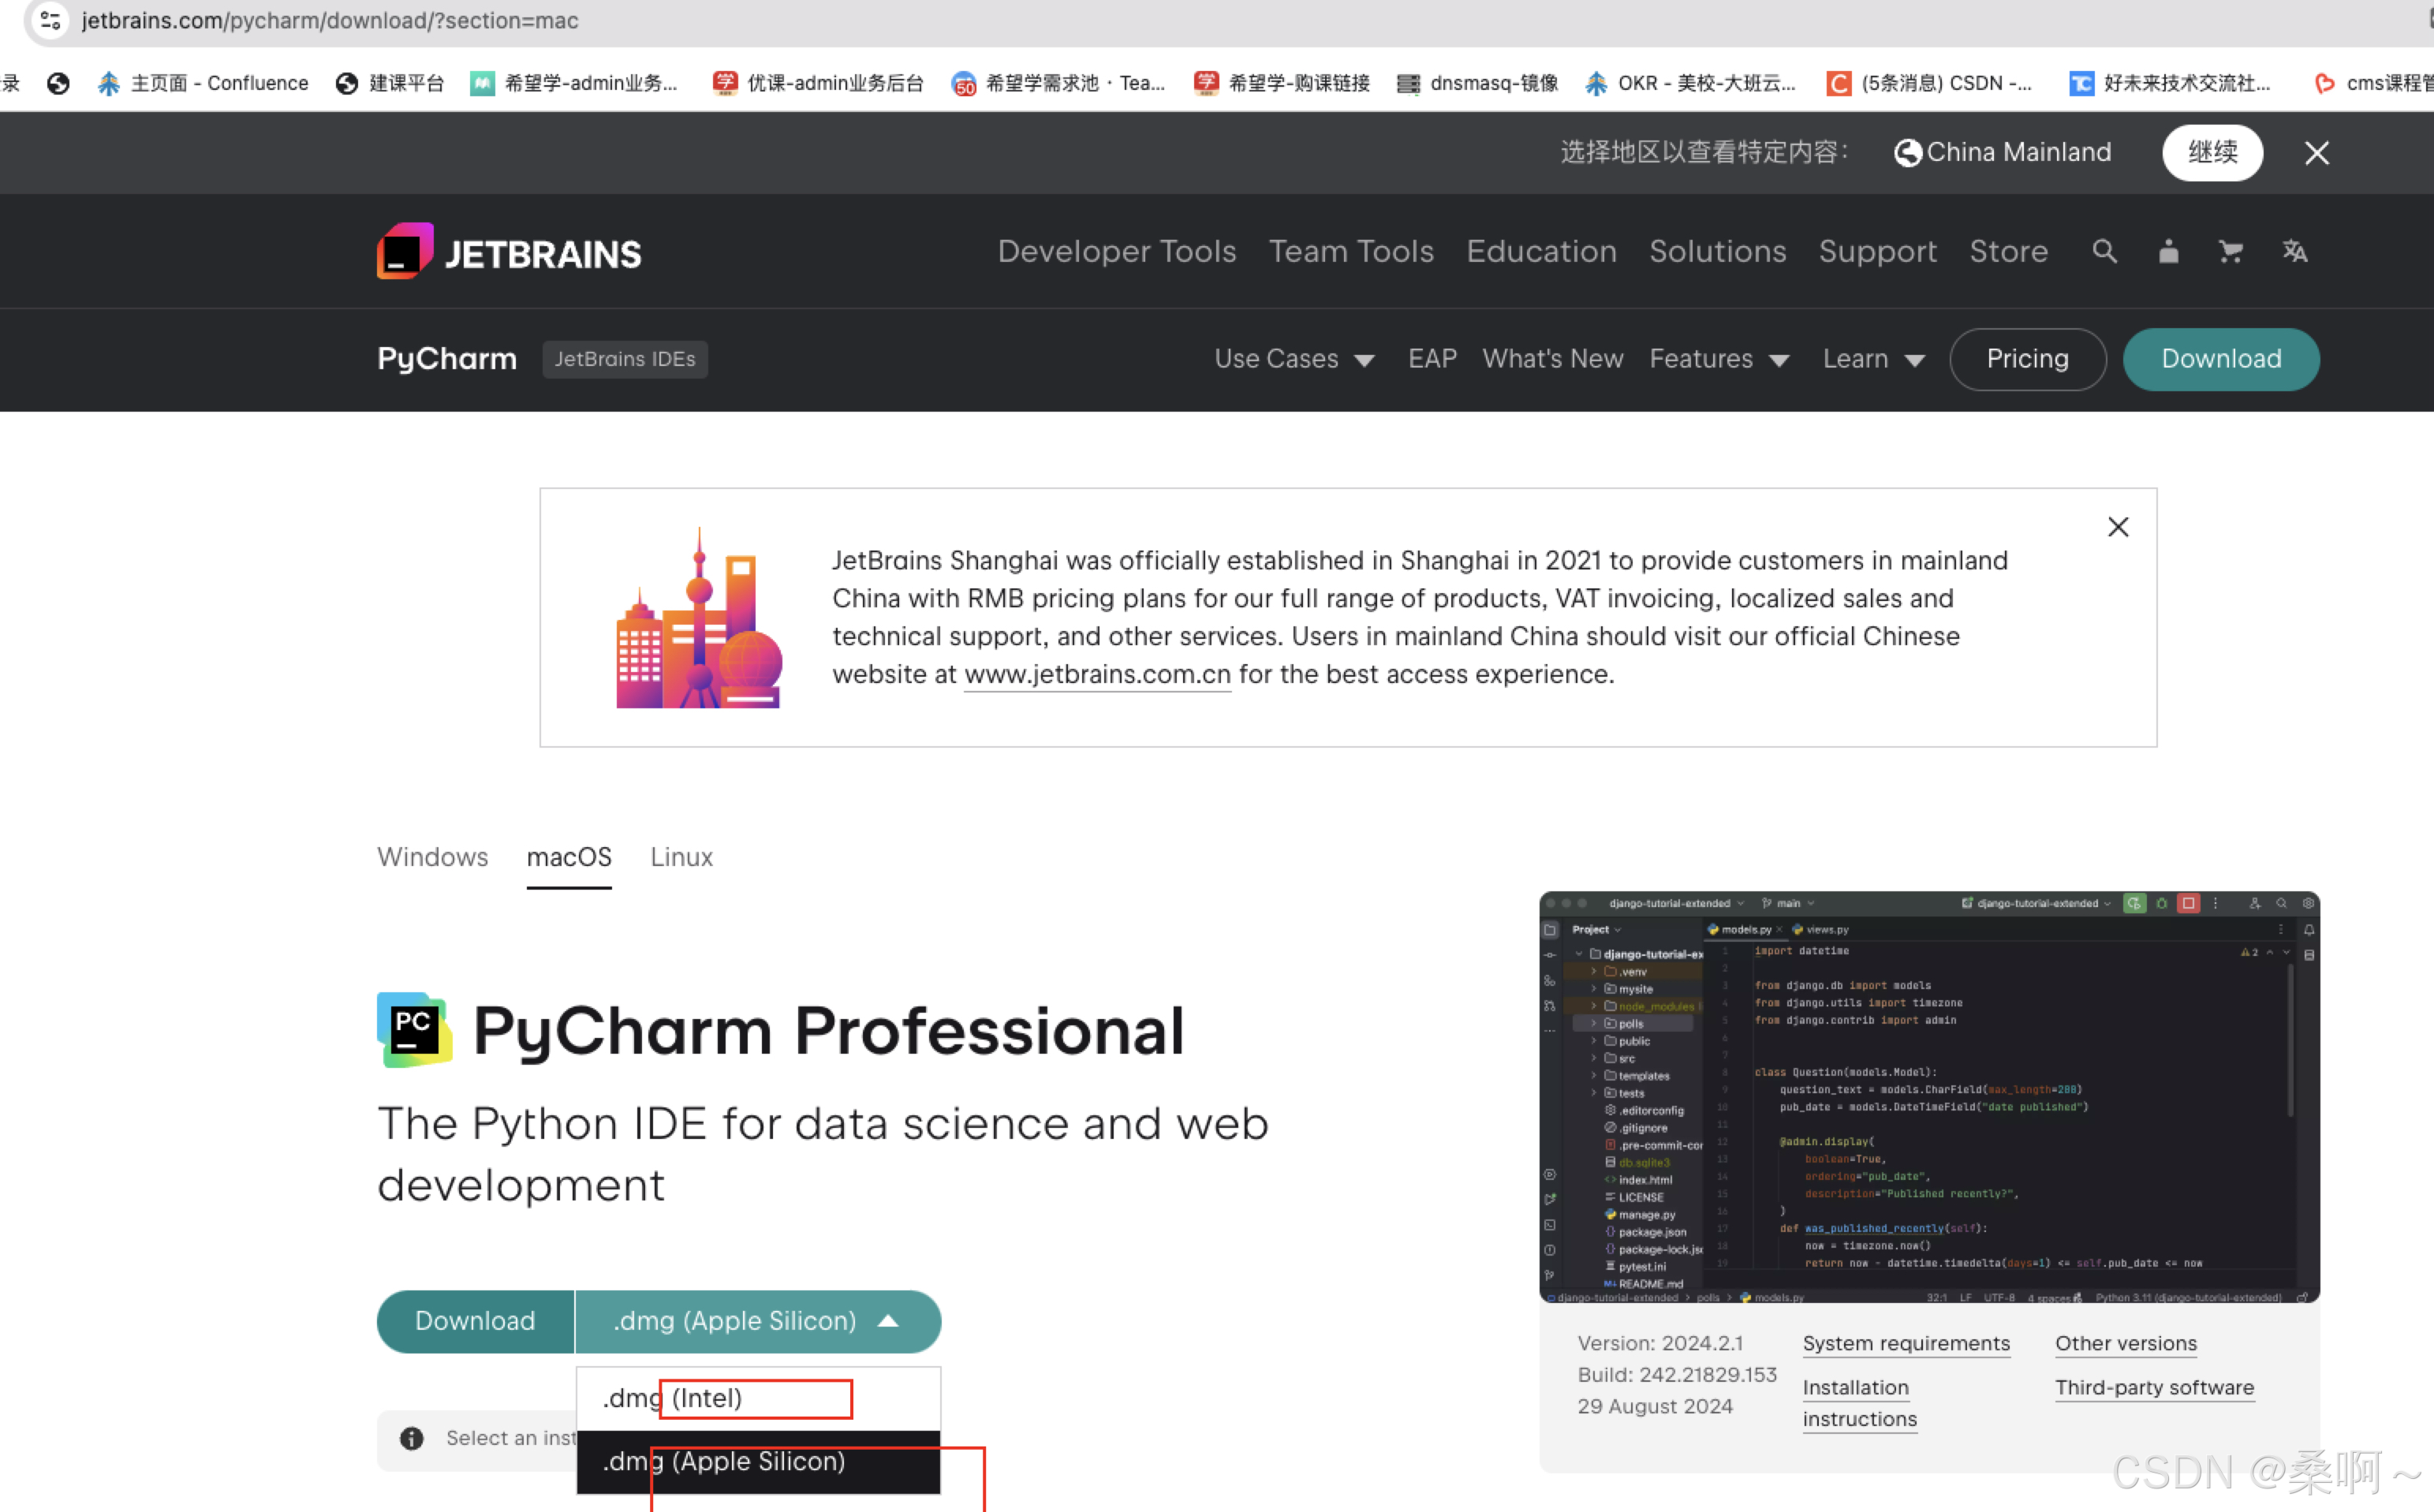Click the PyCharm Professional Download button
This screenshot has width=2434, height=1512.
[x=475, y=1321]
